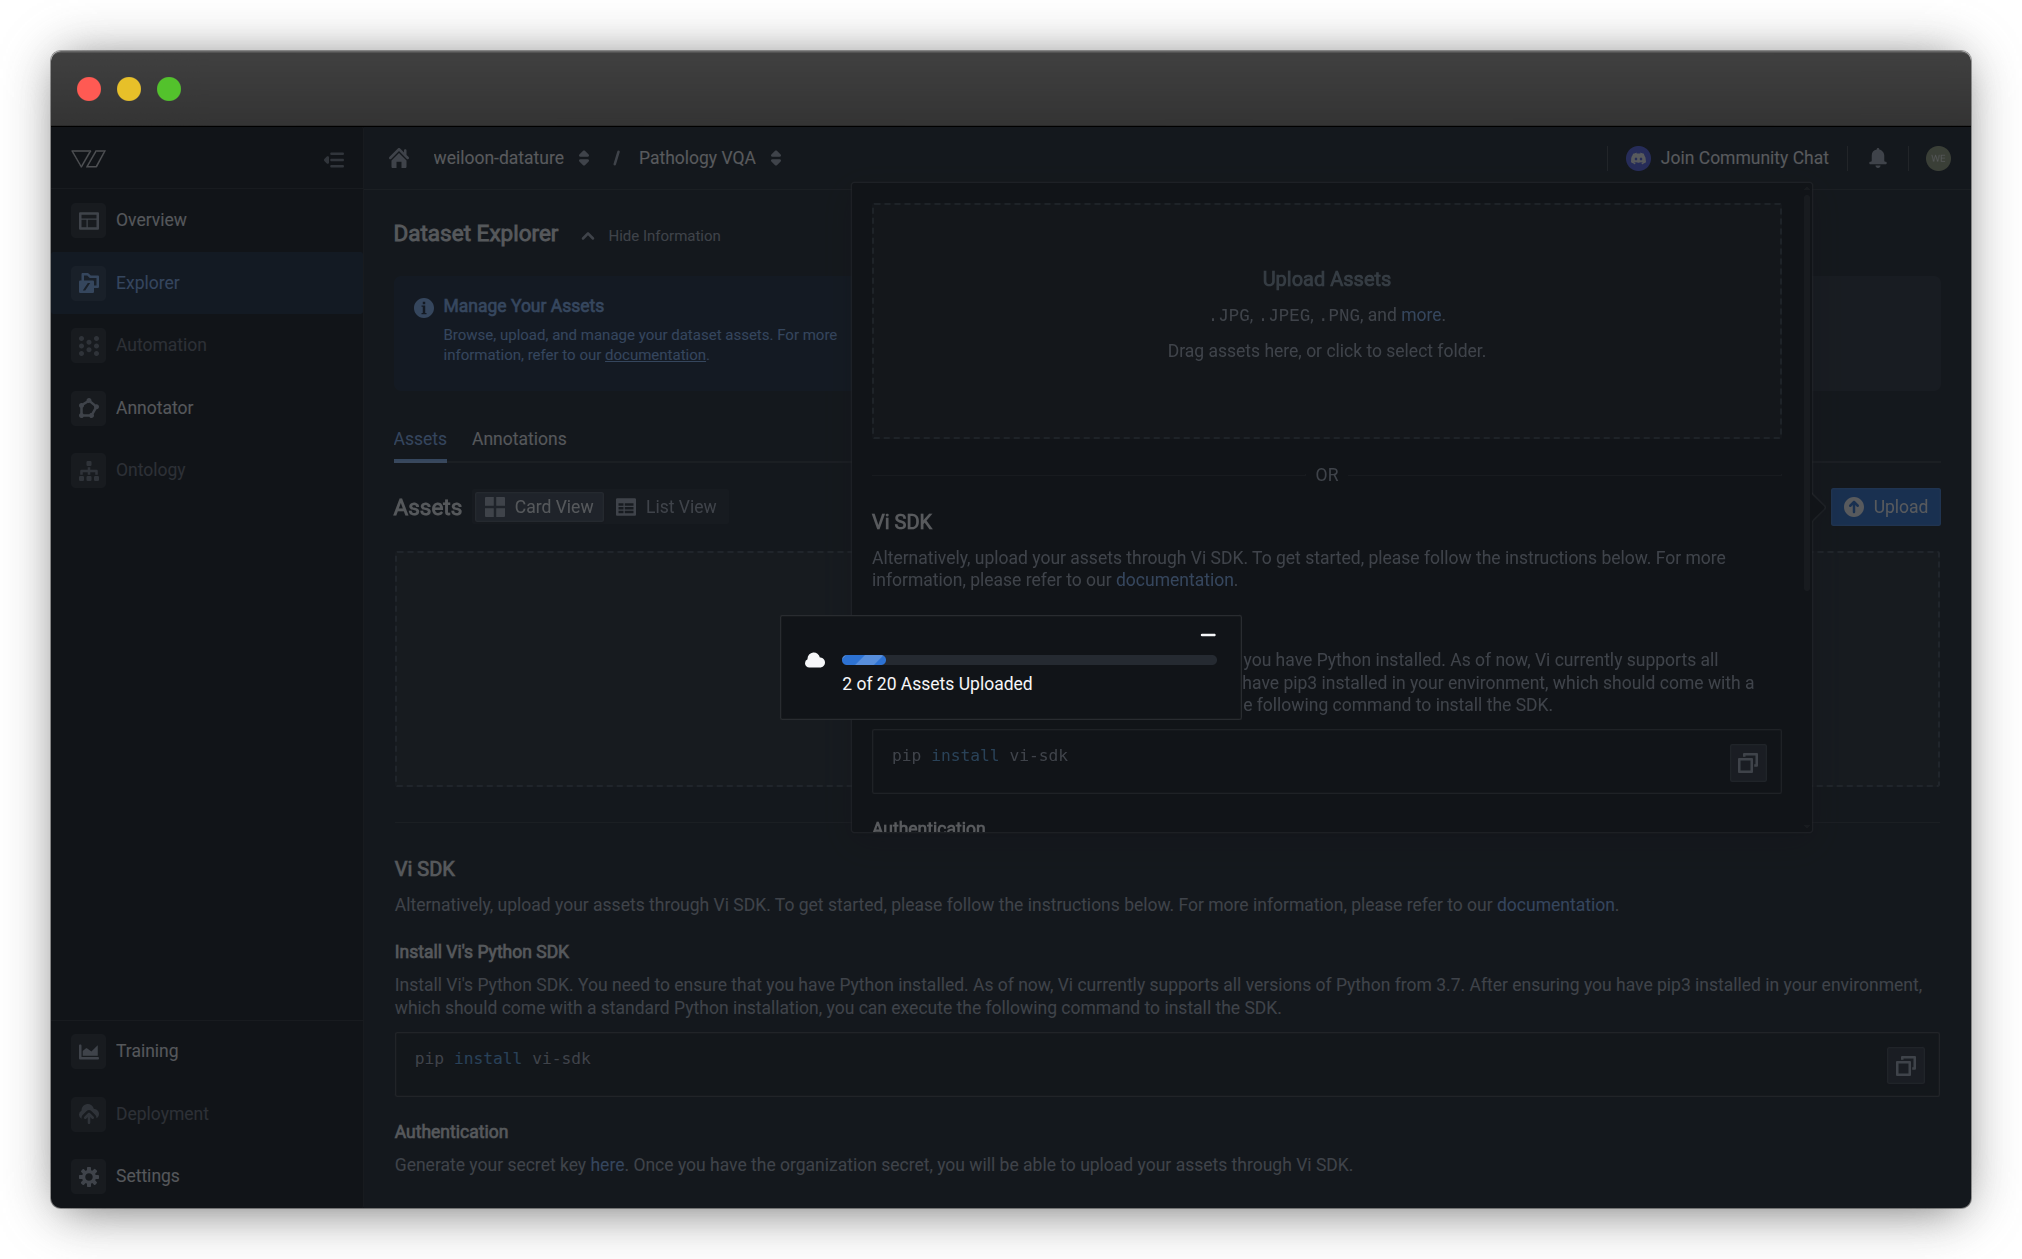Minimize the upload progress popup

(1207, 633)
